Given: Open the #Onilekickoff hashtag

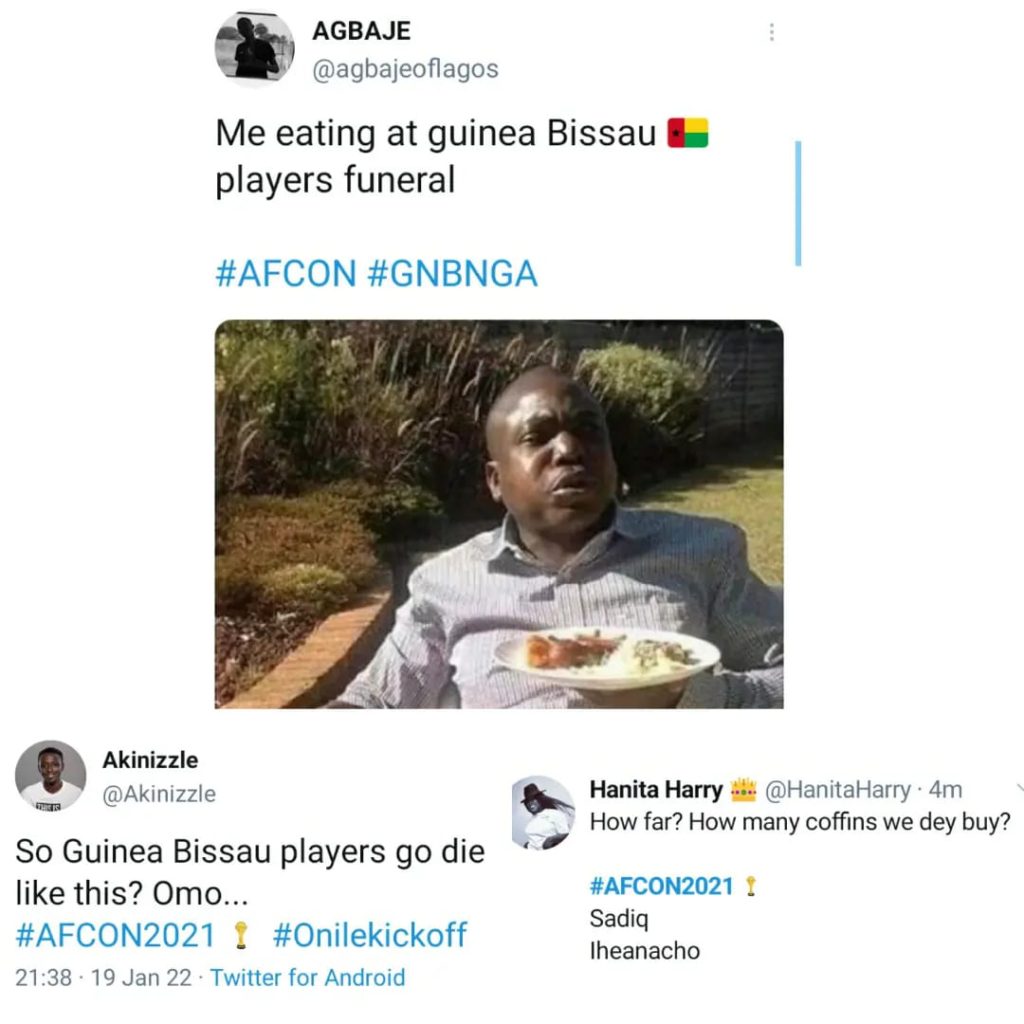Looking at the screenshot, I should click(369, 935).
